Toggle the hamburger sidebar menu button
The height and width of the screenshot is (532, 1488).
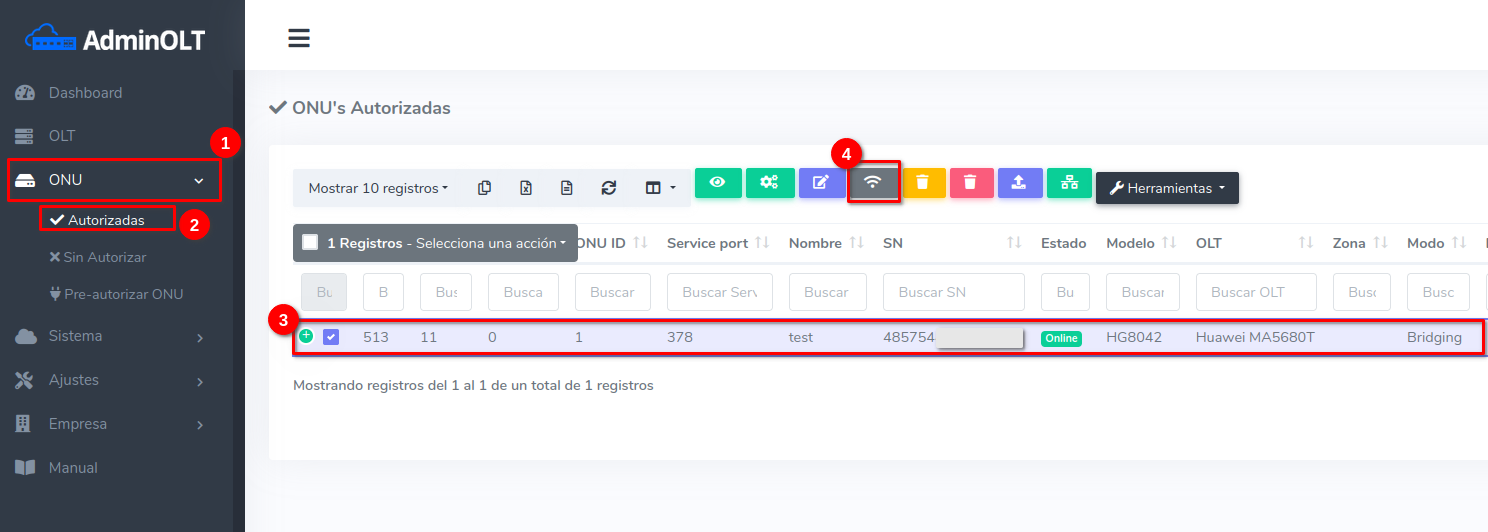[x=298, y=38]
